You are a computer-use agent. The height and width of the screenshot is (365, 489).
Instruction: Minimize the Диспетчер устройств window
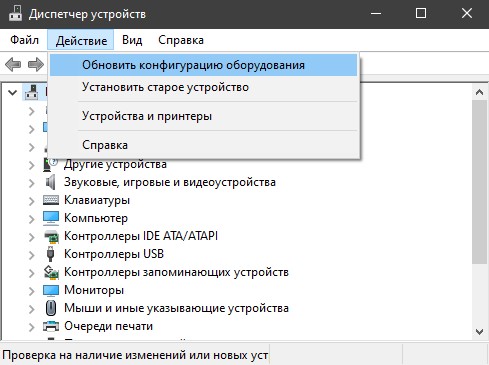[x=376, y=14]
